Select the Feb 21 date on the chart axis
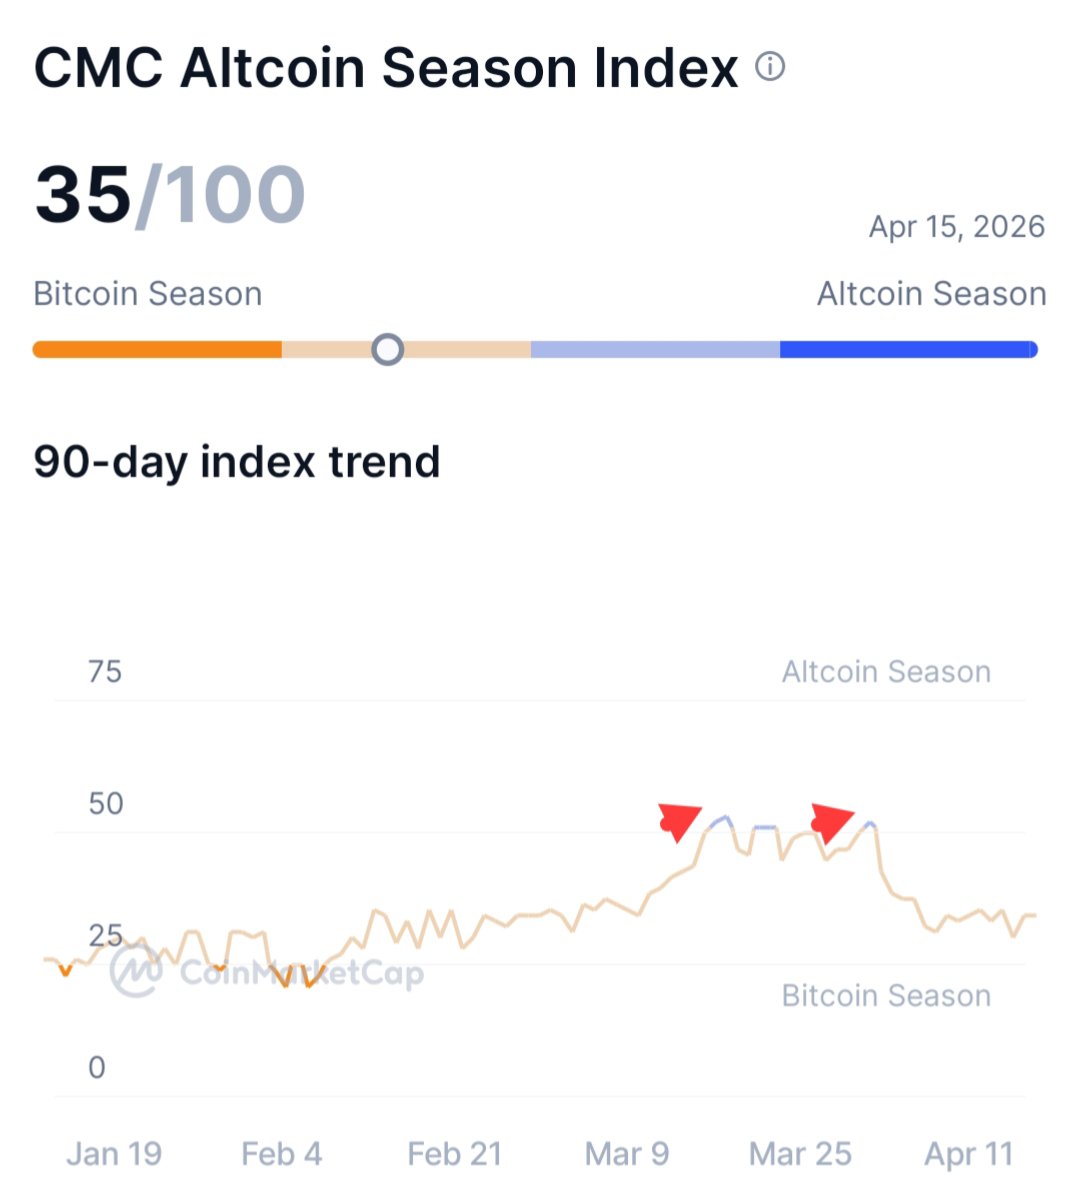Viewport: 1080px width, 1192px height. 455,1154
